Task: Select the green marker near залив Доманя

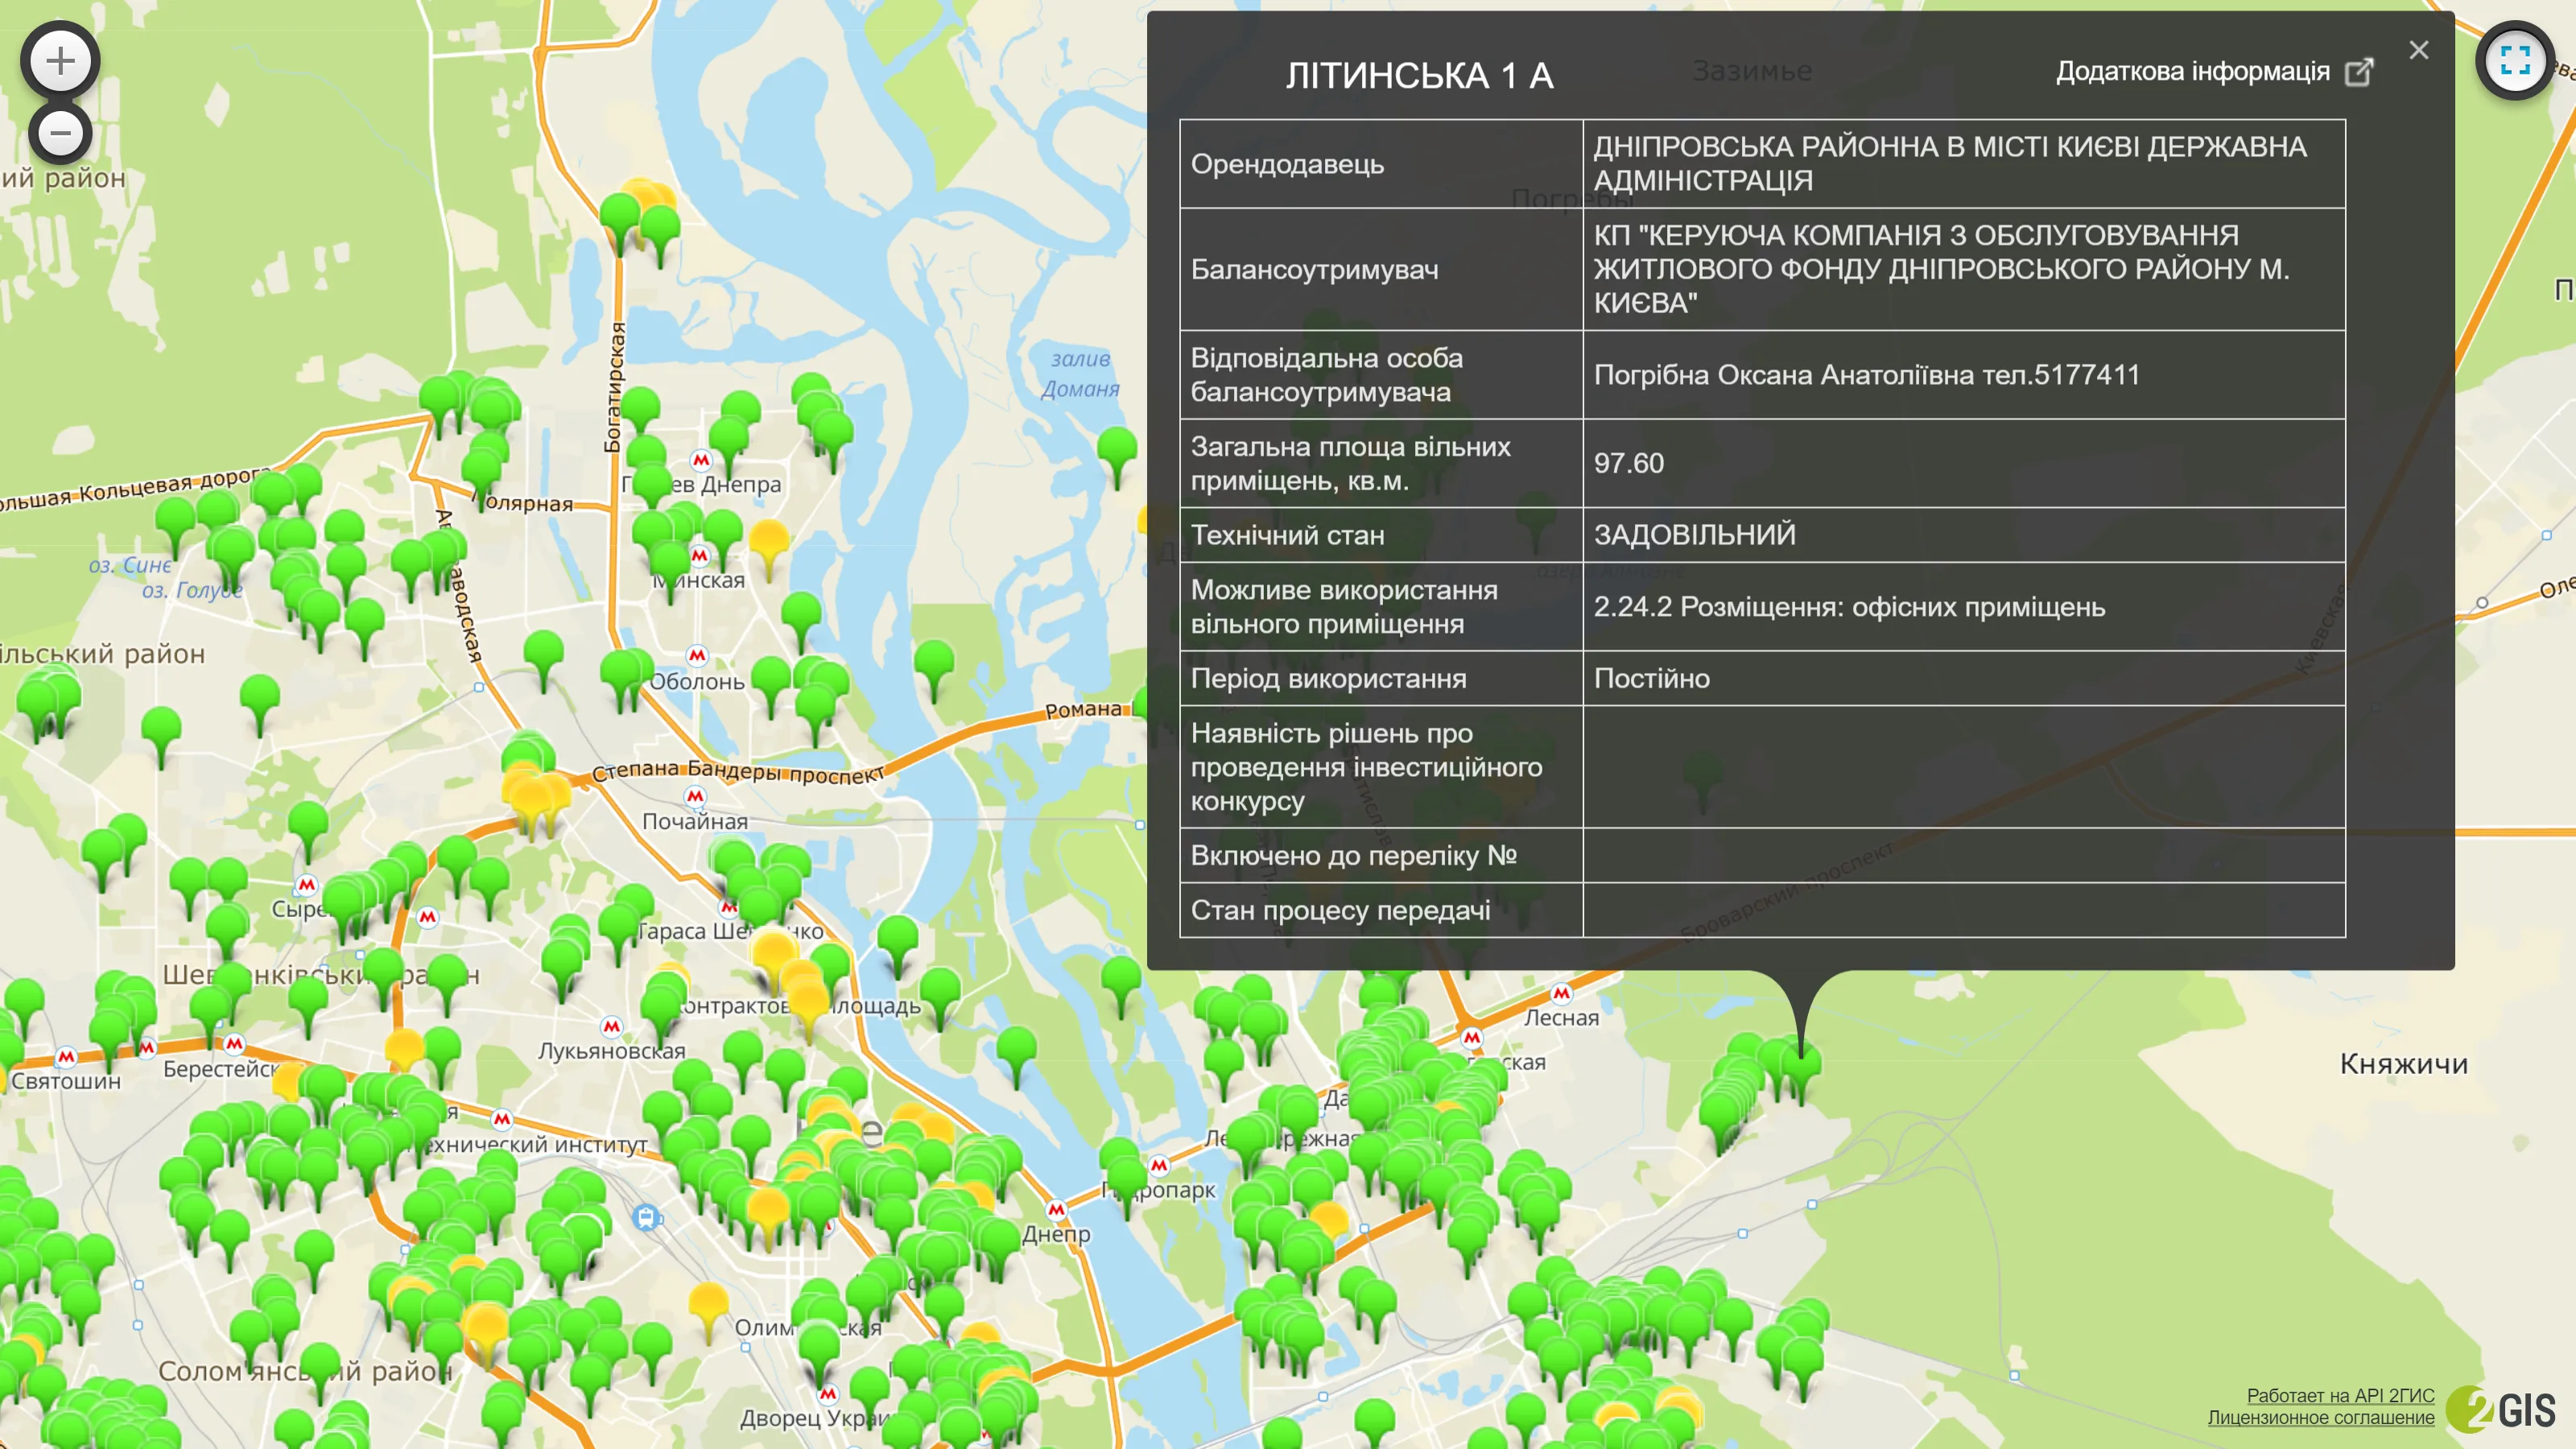Action: pos(1117,448)
